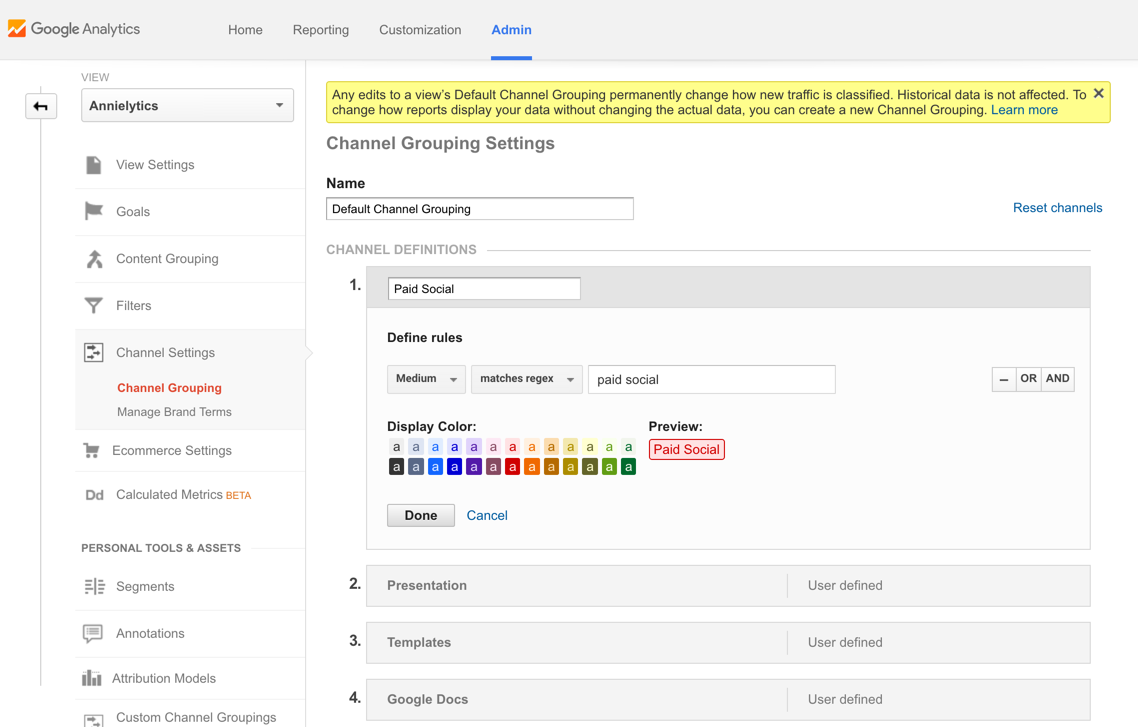
Task: Click the Filters funnel icon
Action: click(94, 305)
